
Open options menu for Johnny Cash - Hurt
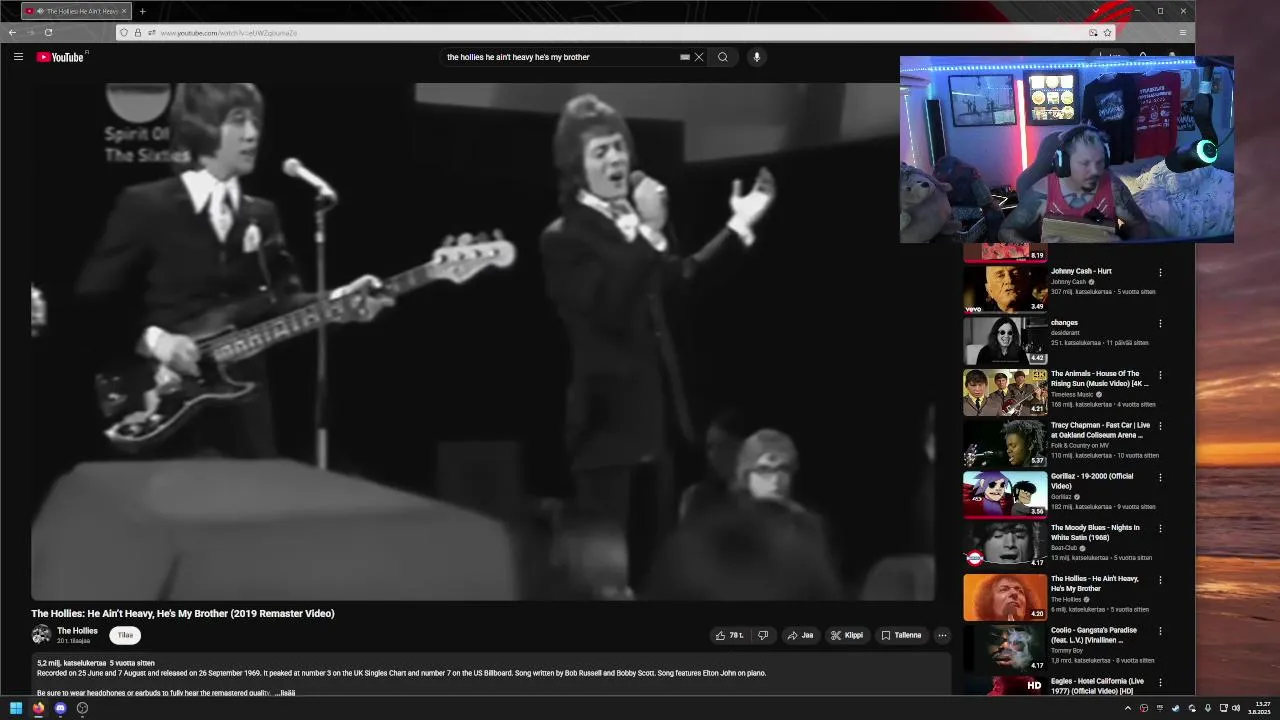coord(1160,272)
